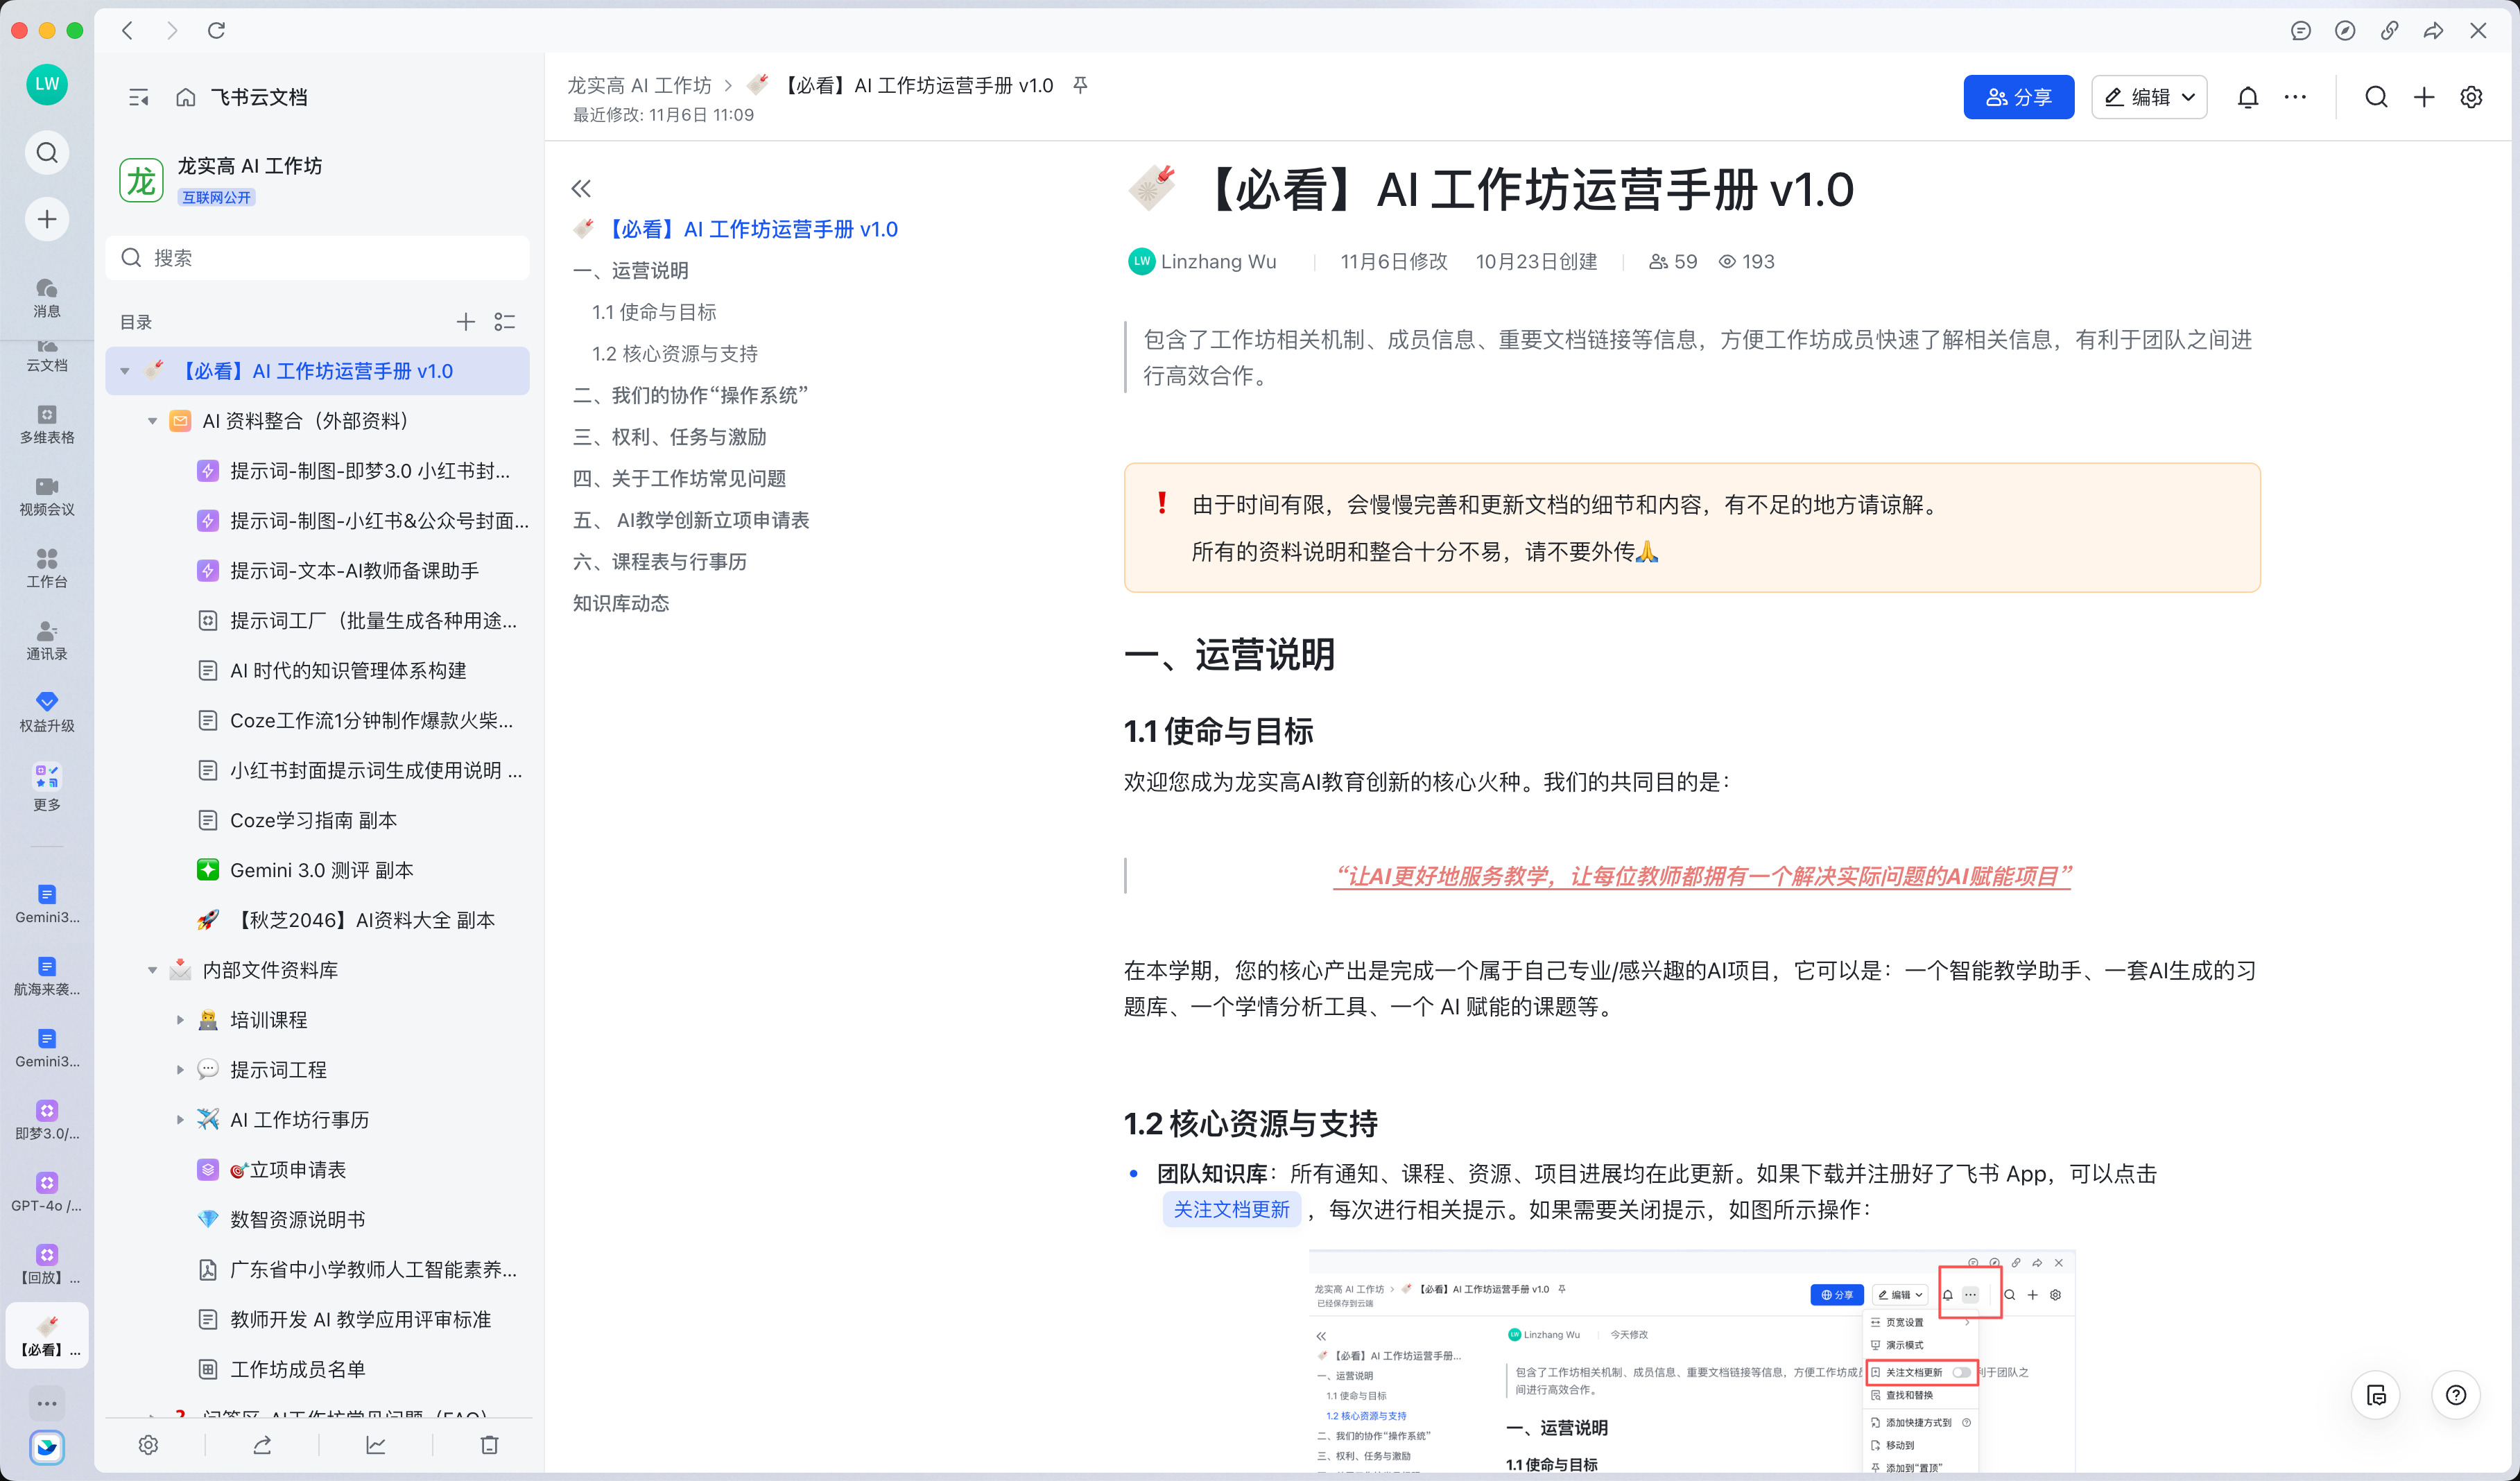Collapse the AI 资料整合 folder

(152, 421)
